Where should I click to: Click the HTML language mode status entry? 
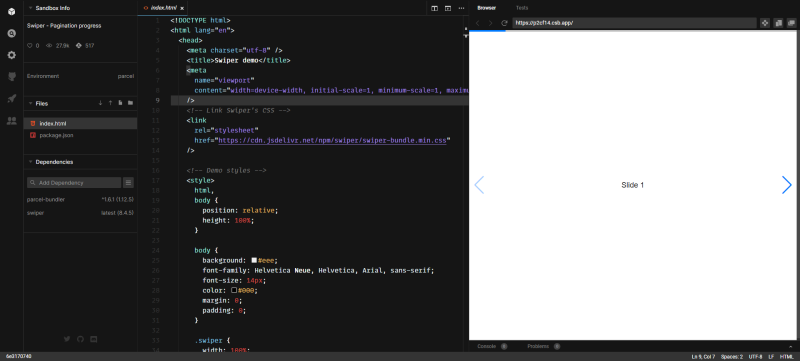pos(786,356)
